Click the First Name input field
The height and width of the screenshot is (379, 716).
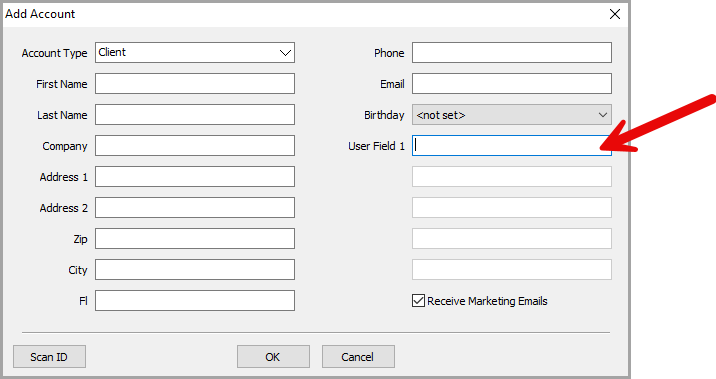click(195, 84)
